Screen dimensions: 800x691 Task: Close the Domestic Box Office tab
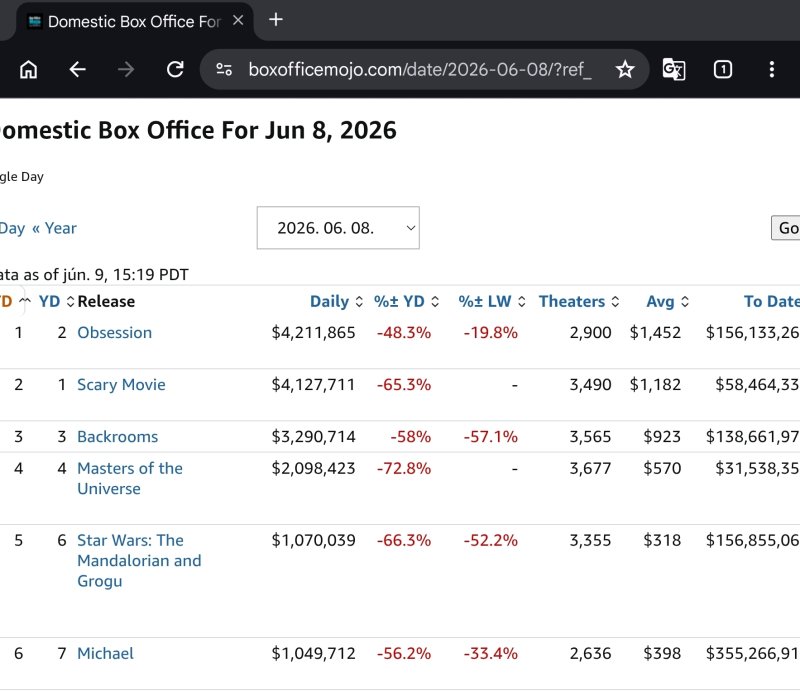coord(238,20)
